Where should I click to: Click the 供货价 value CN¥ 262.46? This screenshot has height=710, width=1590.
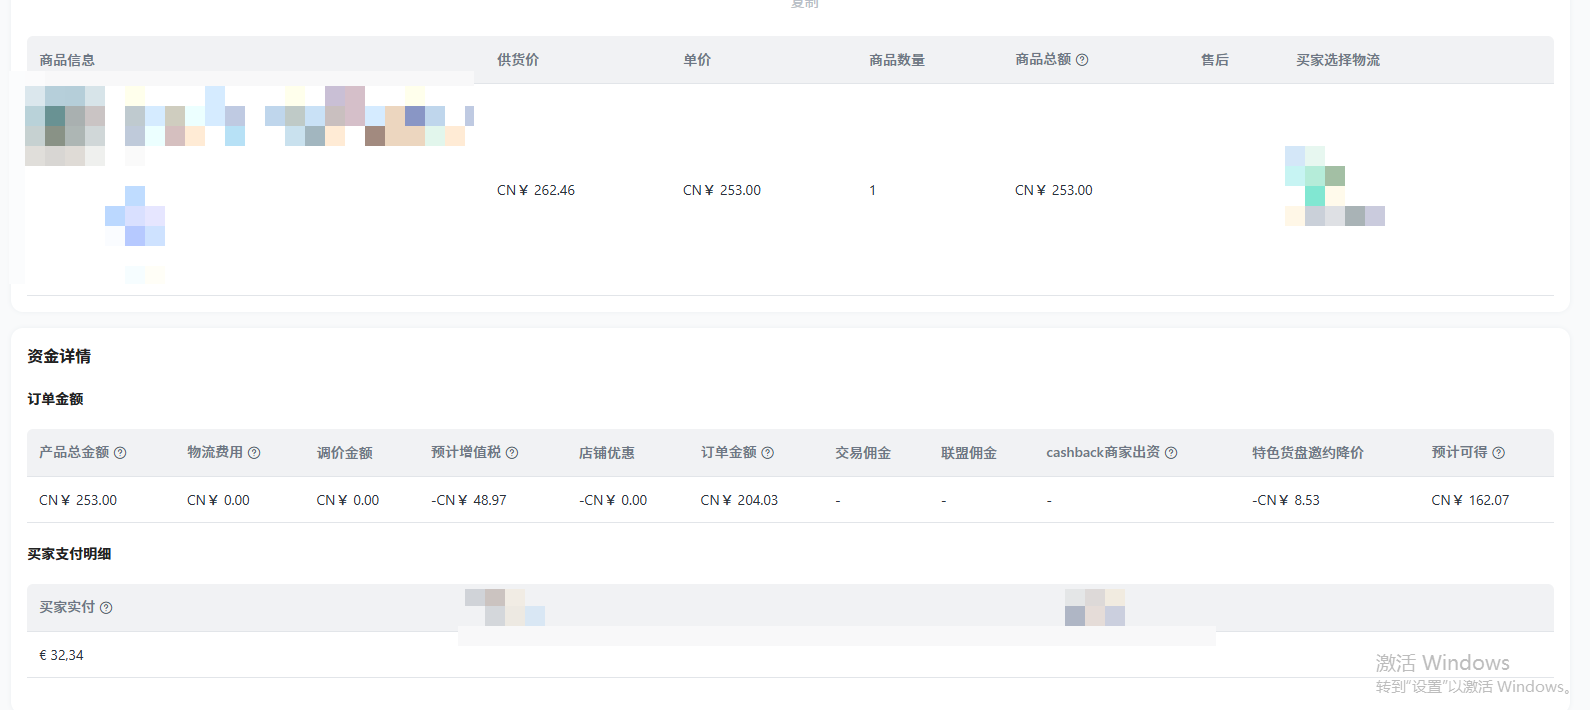click(x=536, y=190)
